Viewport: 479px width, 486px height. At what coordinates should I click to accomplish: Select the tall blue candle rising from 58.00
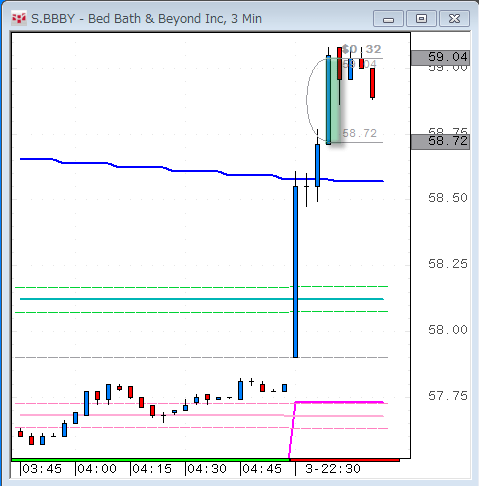coord(295,272)
